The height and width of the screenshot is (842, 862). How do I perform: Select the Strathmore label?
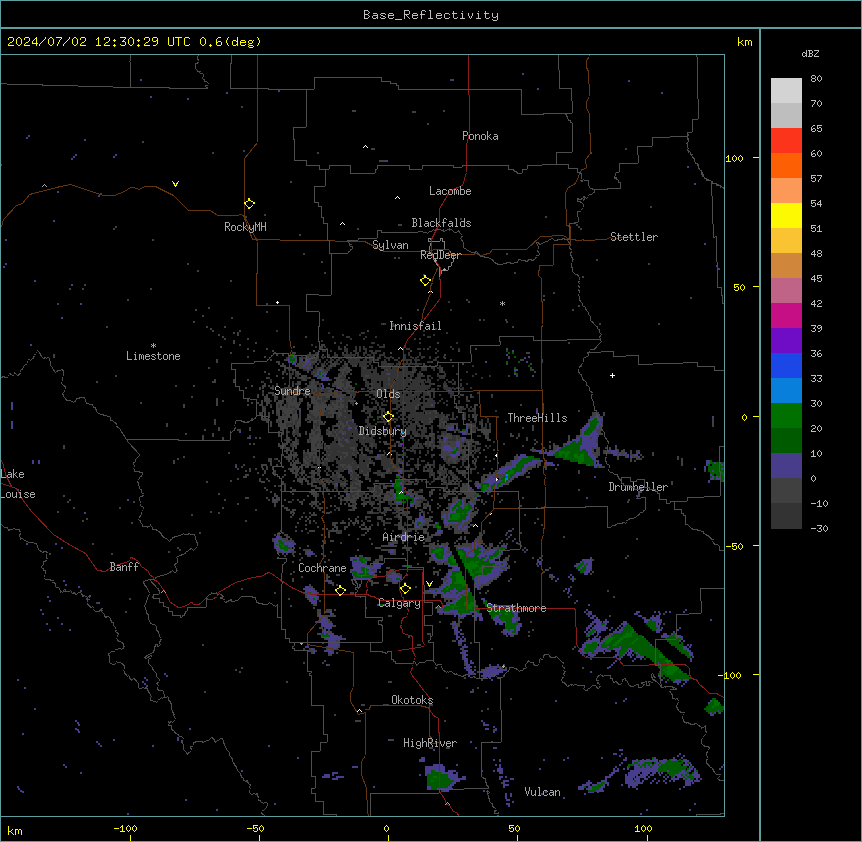click(516, 608)
